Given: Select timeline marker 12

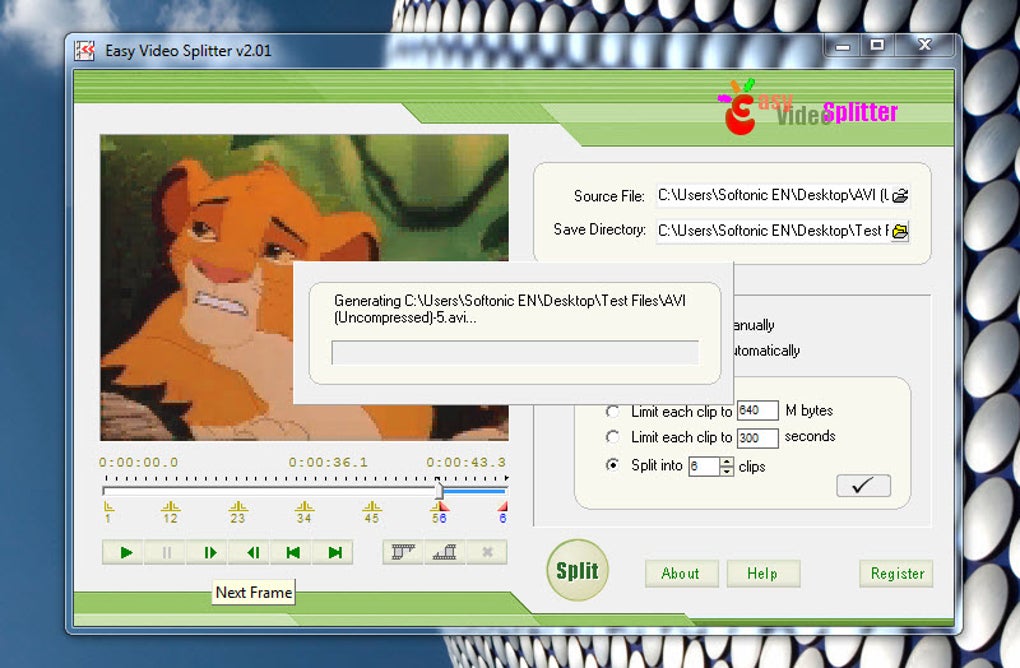Looking at the screenshot, I should 170,512.
